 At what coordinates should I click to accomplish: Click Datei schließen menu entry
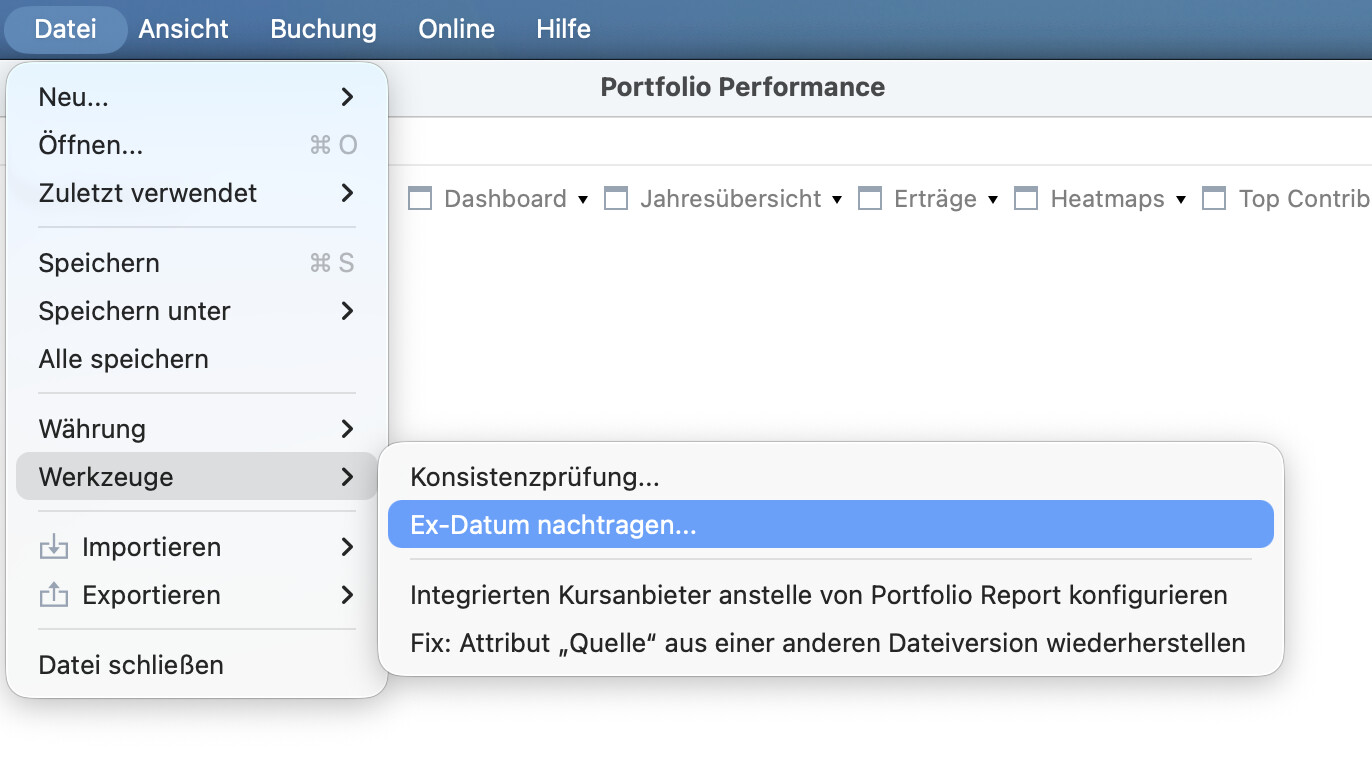[x=131, y=665]
